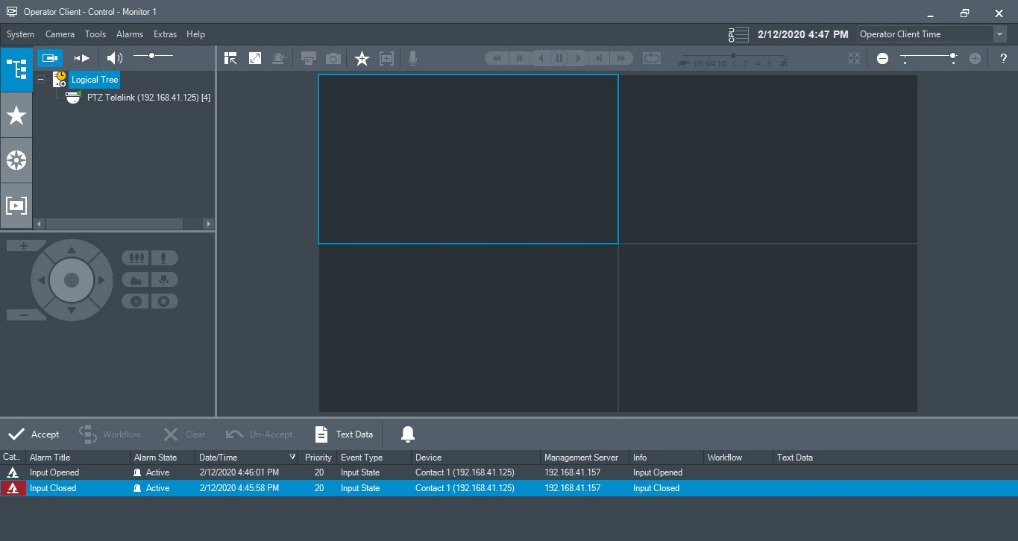Image resolution: width=1018 pixels, height=541 pixels.
Task: Open the Extras menu
Action: 165,34
